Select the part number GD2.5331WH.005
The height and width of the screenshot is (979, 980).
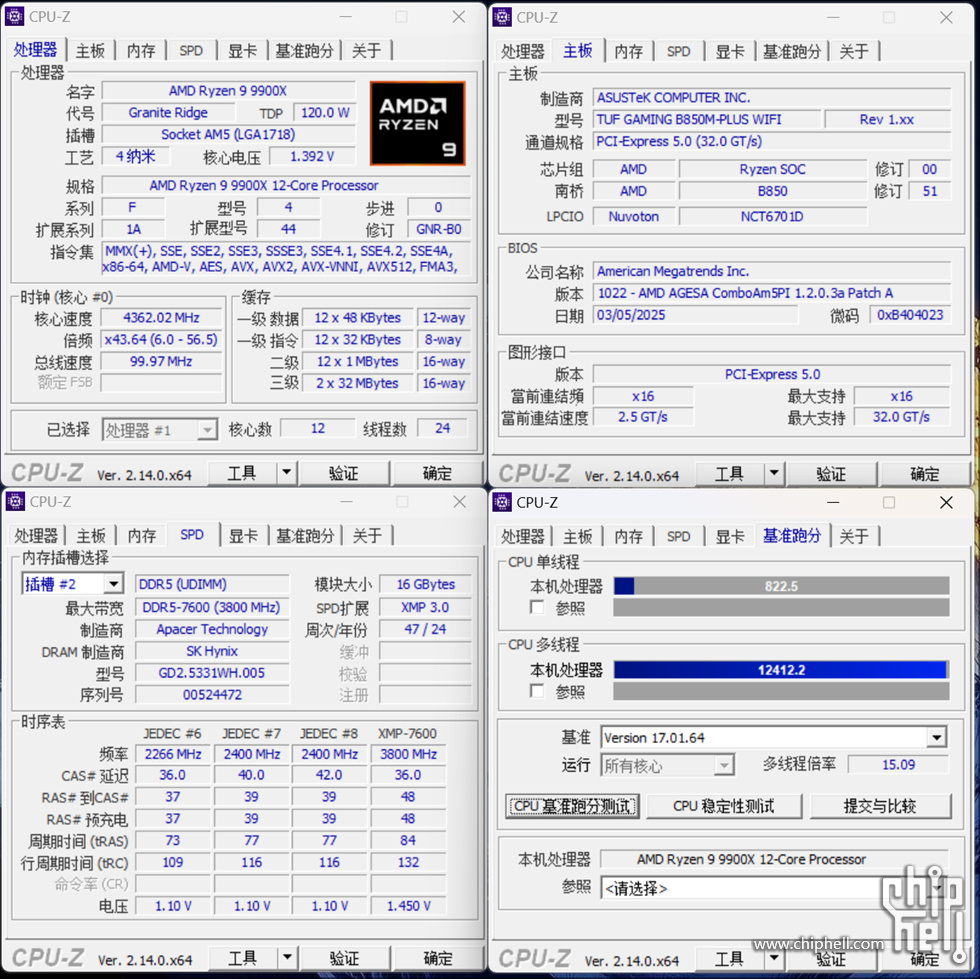pos(212,673)
